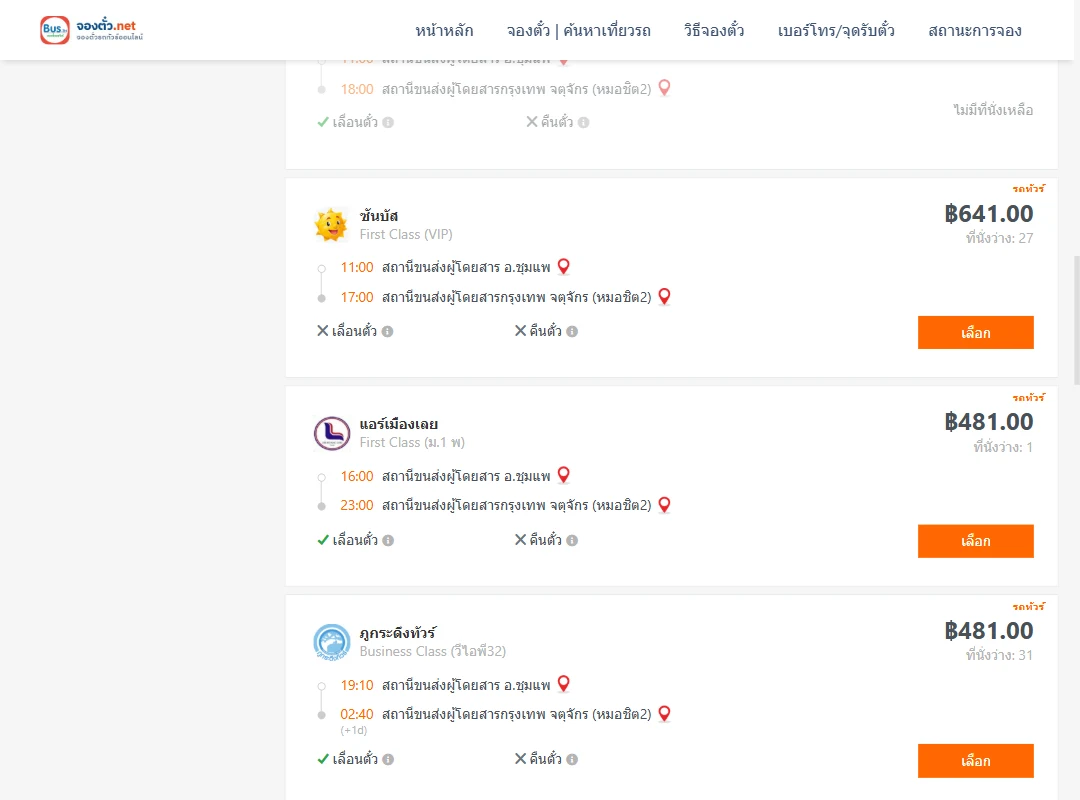Image resolution: width=1080 pixels, height=800 pixels.
Task: Click the 23:00 arrival time
Action: pyautogui.click(x=357, y=505)
